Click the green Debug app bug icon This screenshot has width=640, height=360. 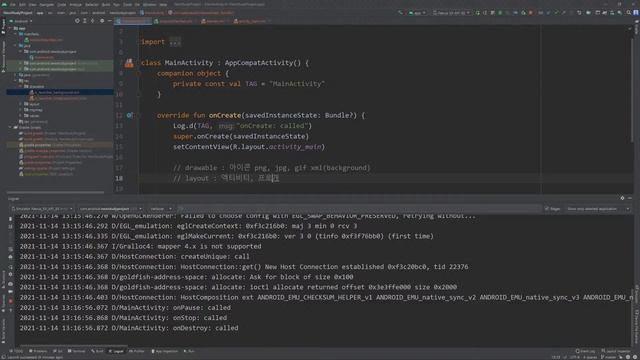pyautogui.click(x=500, y=13)
